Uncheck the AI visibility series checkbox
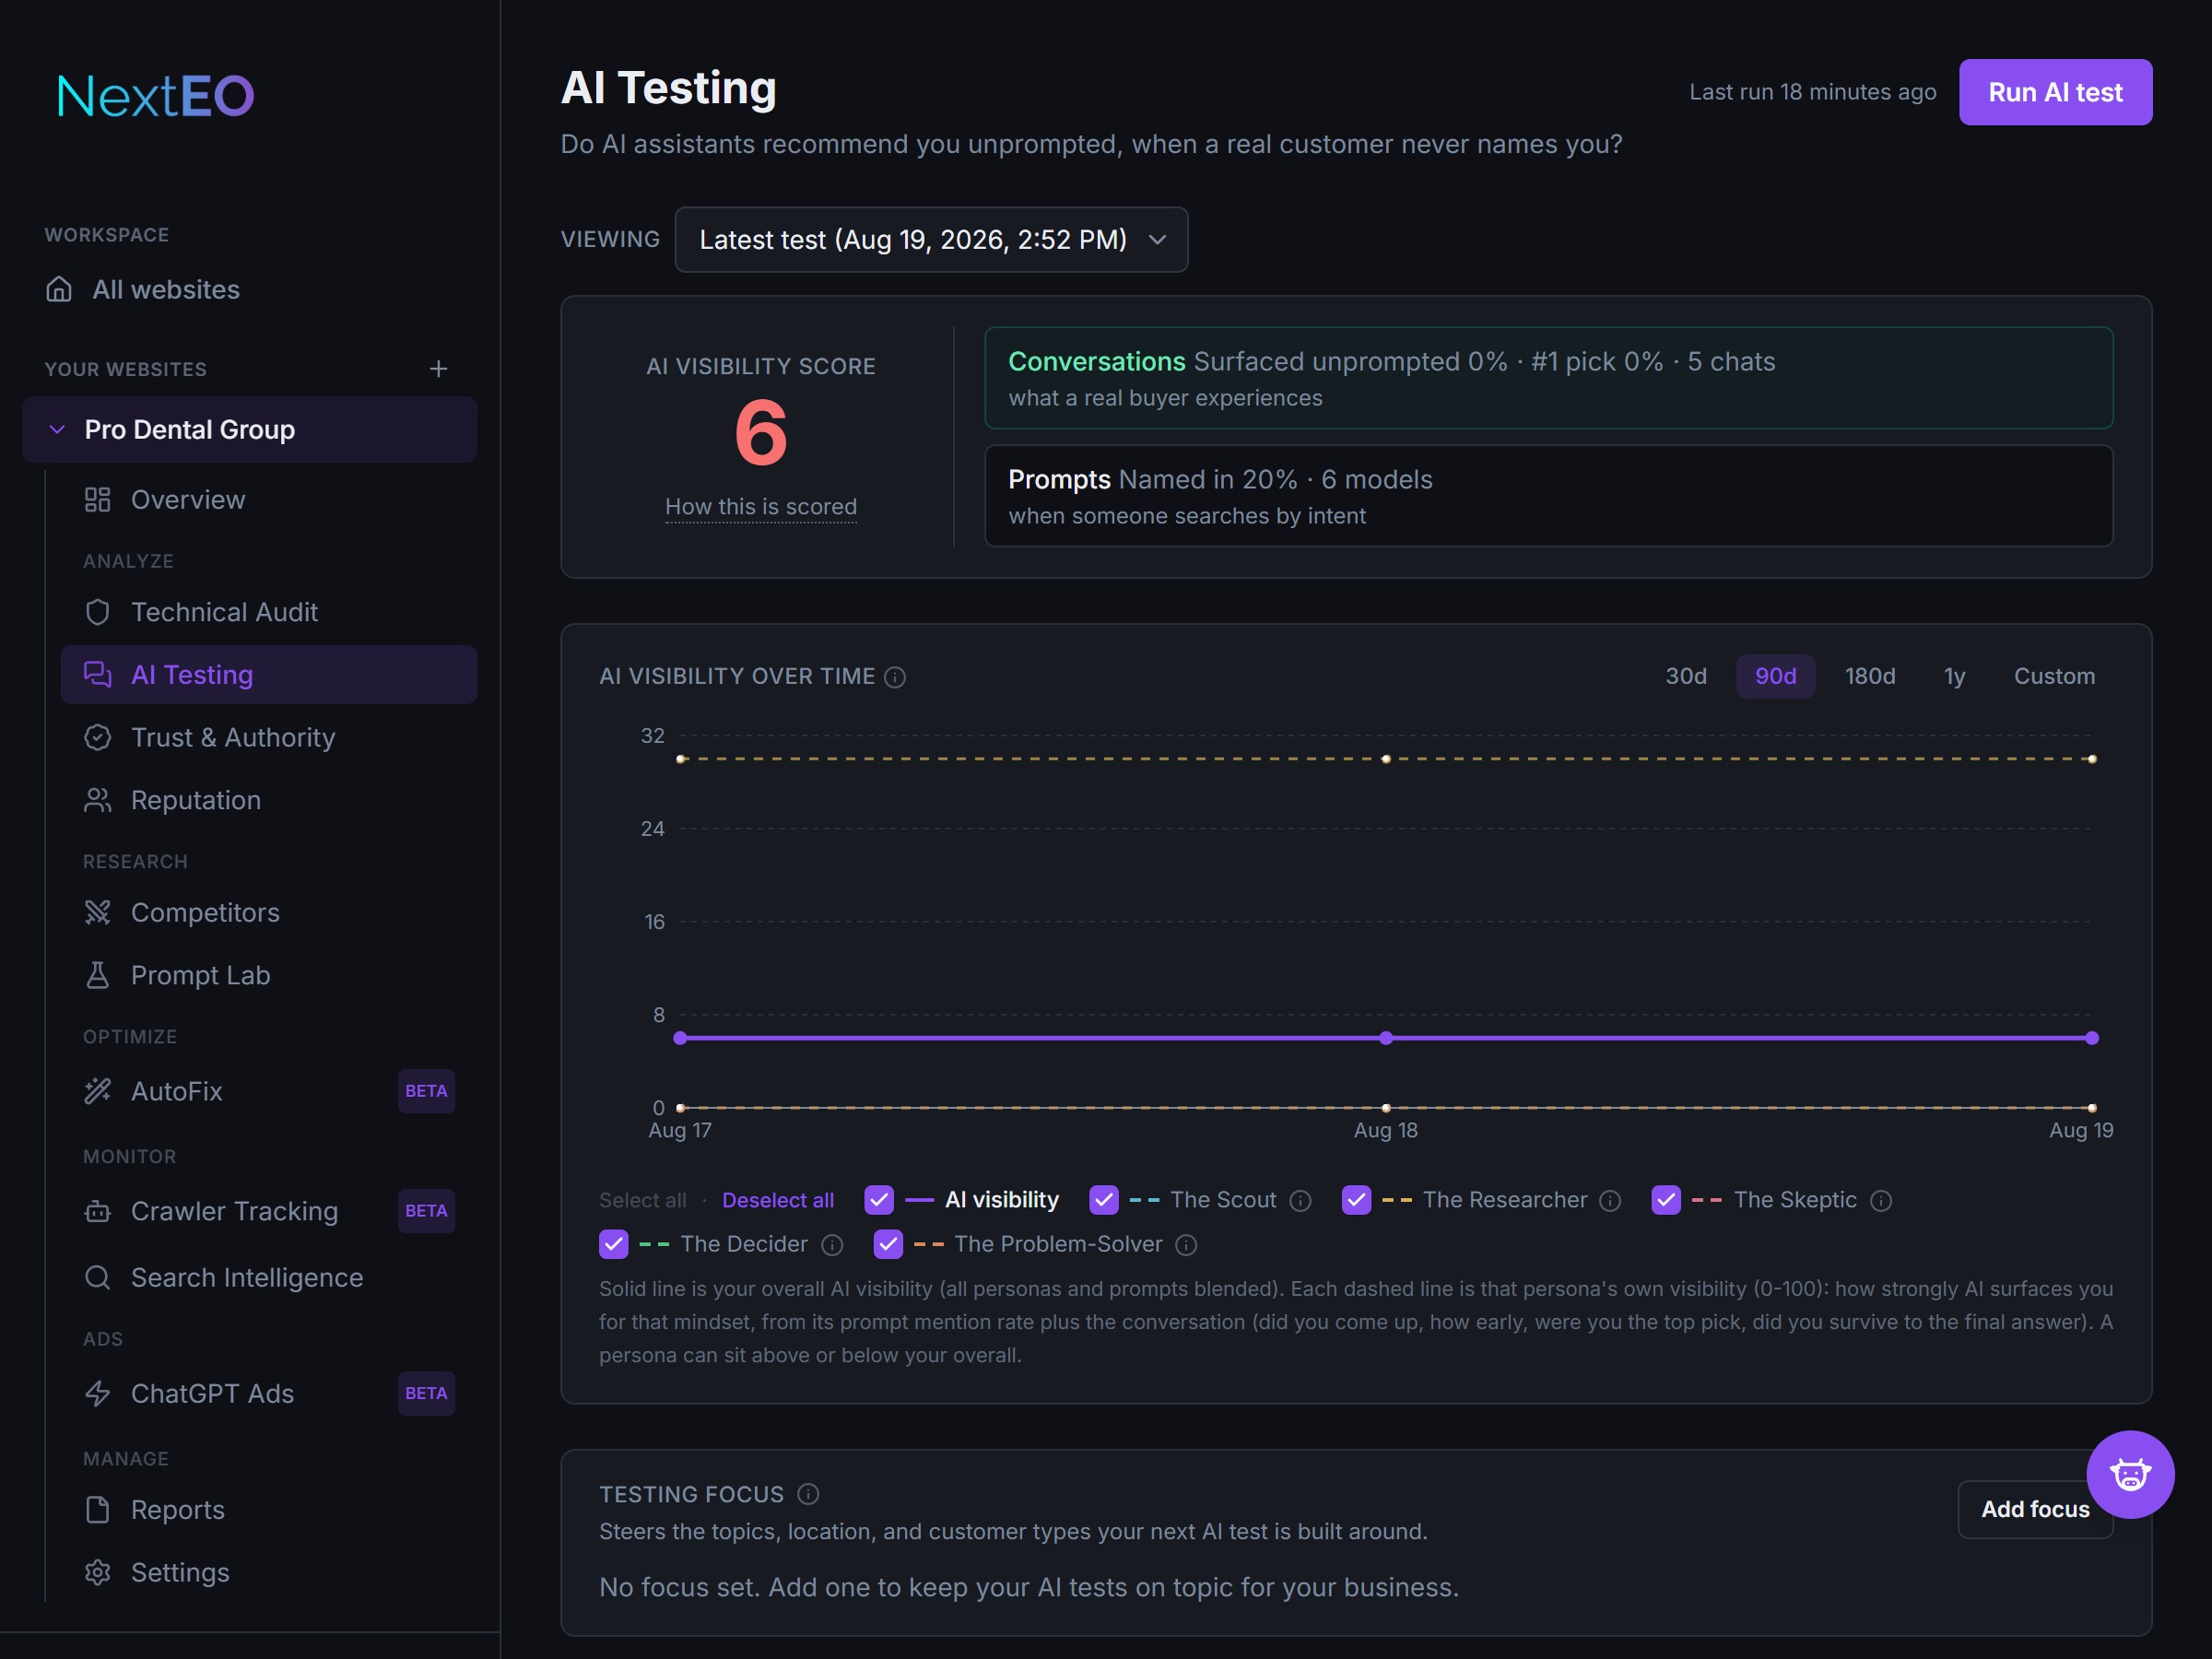 click(x=879, y=1199)
